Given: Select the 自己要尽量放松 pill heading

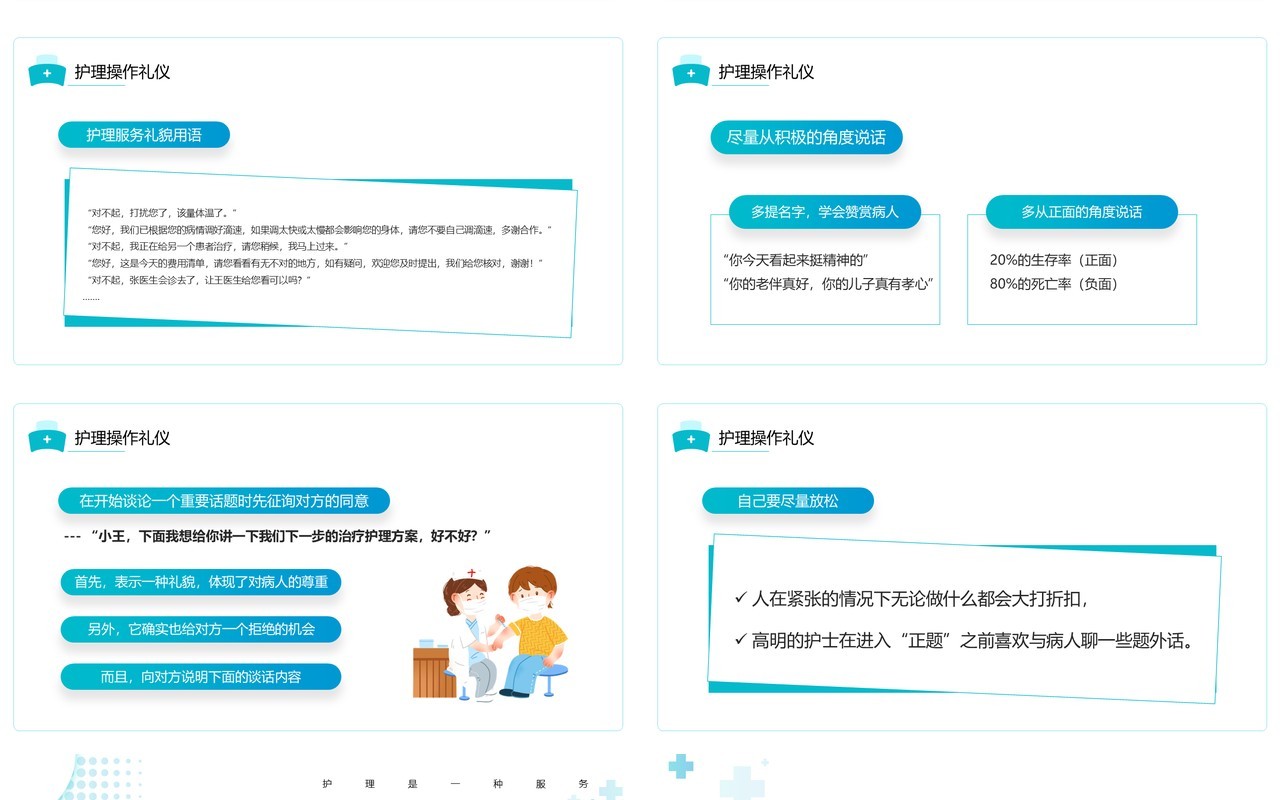Looking at the screenshot, I should tap(788, 501).
